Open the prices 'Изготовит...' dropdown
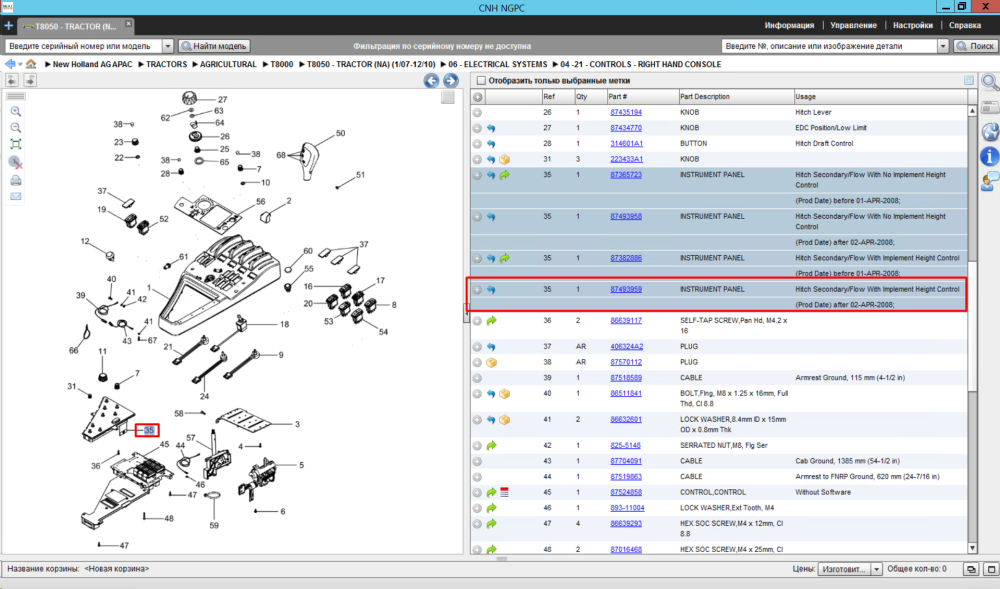This screenshot has height=589, width=1000. pos(876,569)
